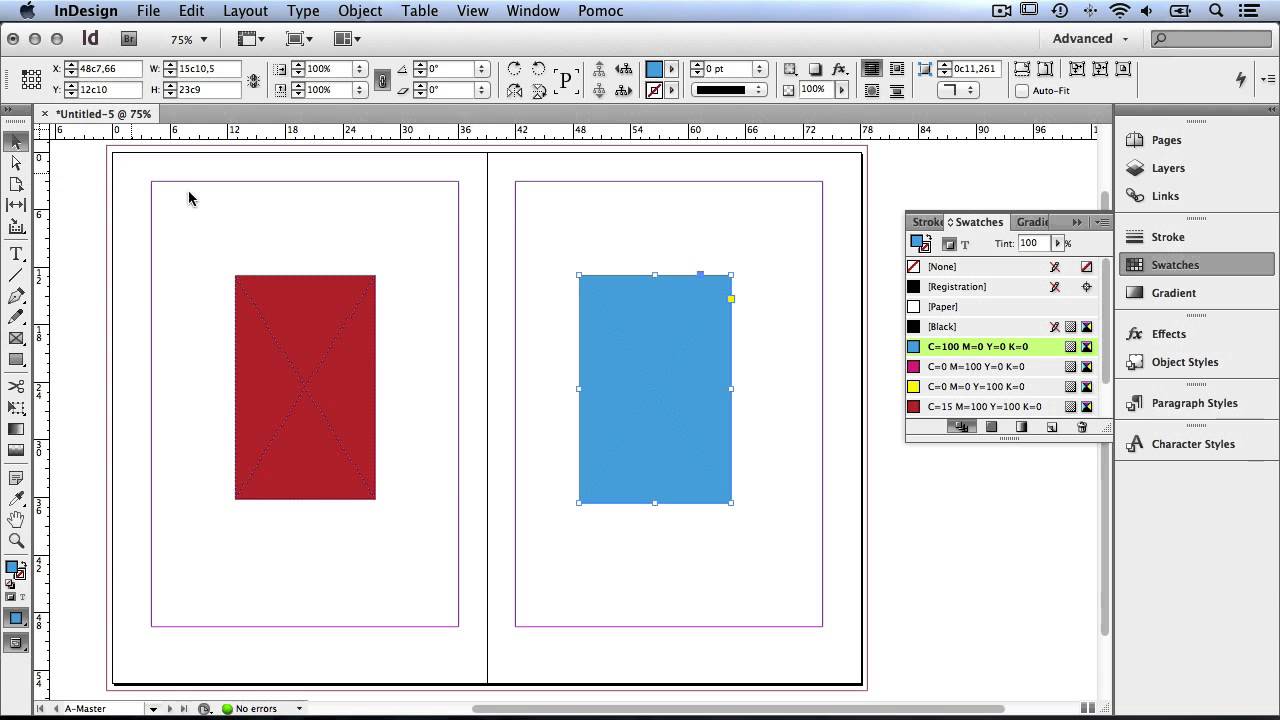Open the Layout menu
Viewport: 1280px width, 720px height.
(245, 11)
